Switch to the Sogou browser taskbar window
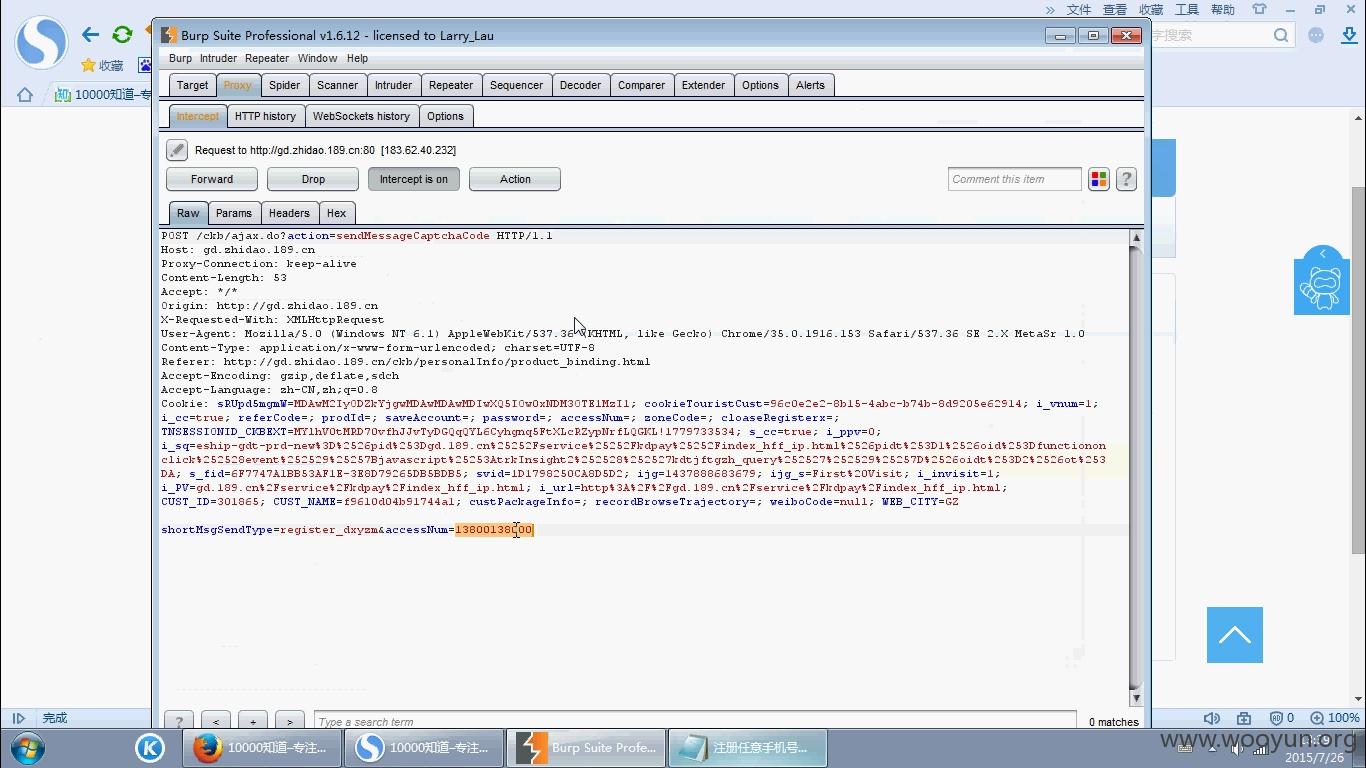 tap(426, 747)
